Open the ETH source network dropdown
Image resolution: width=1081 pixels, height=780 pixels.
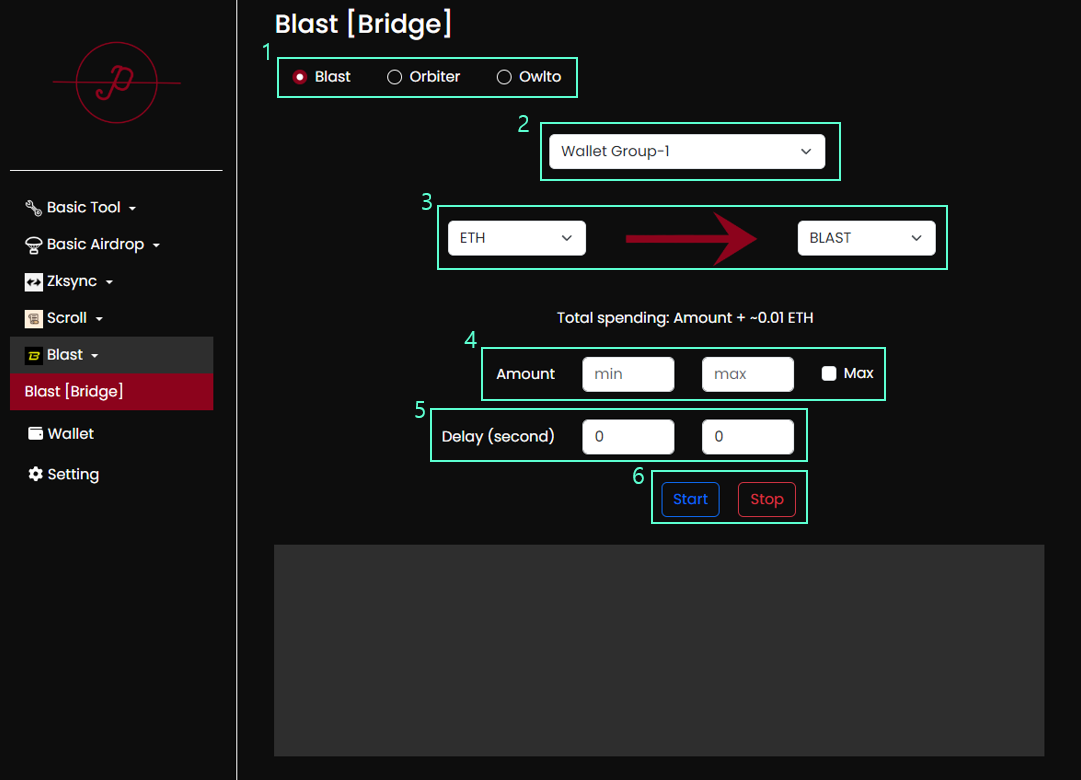[x=516, y=238]
